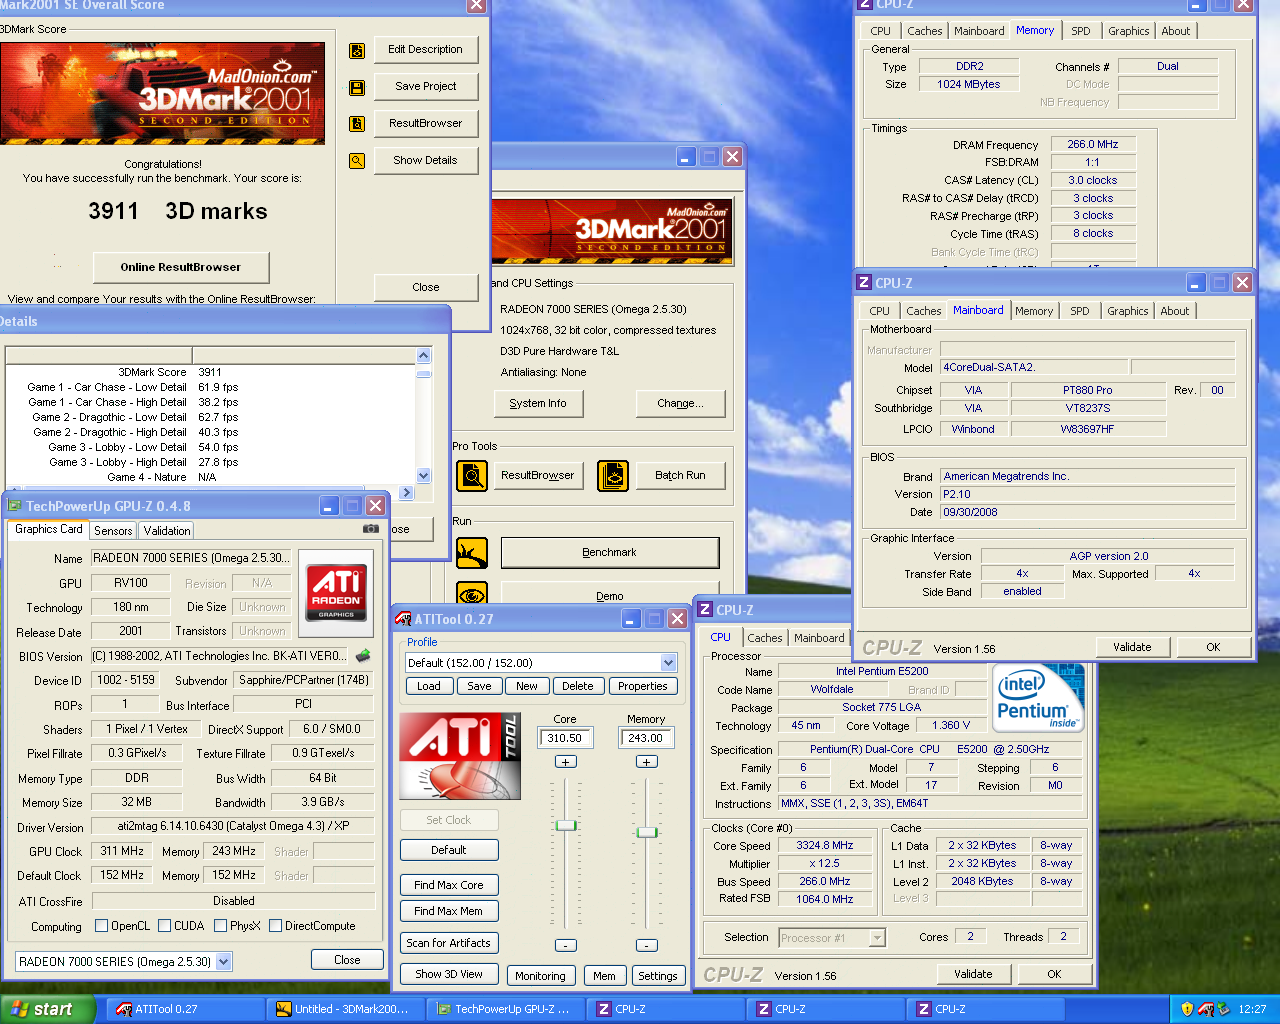Click the Monitoring button in ATITool

(540, 976)
